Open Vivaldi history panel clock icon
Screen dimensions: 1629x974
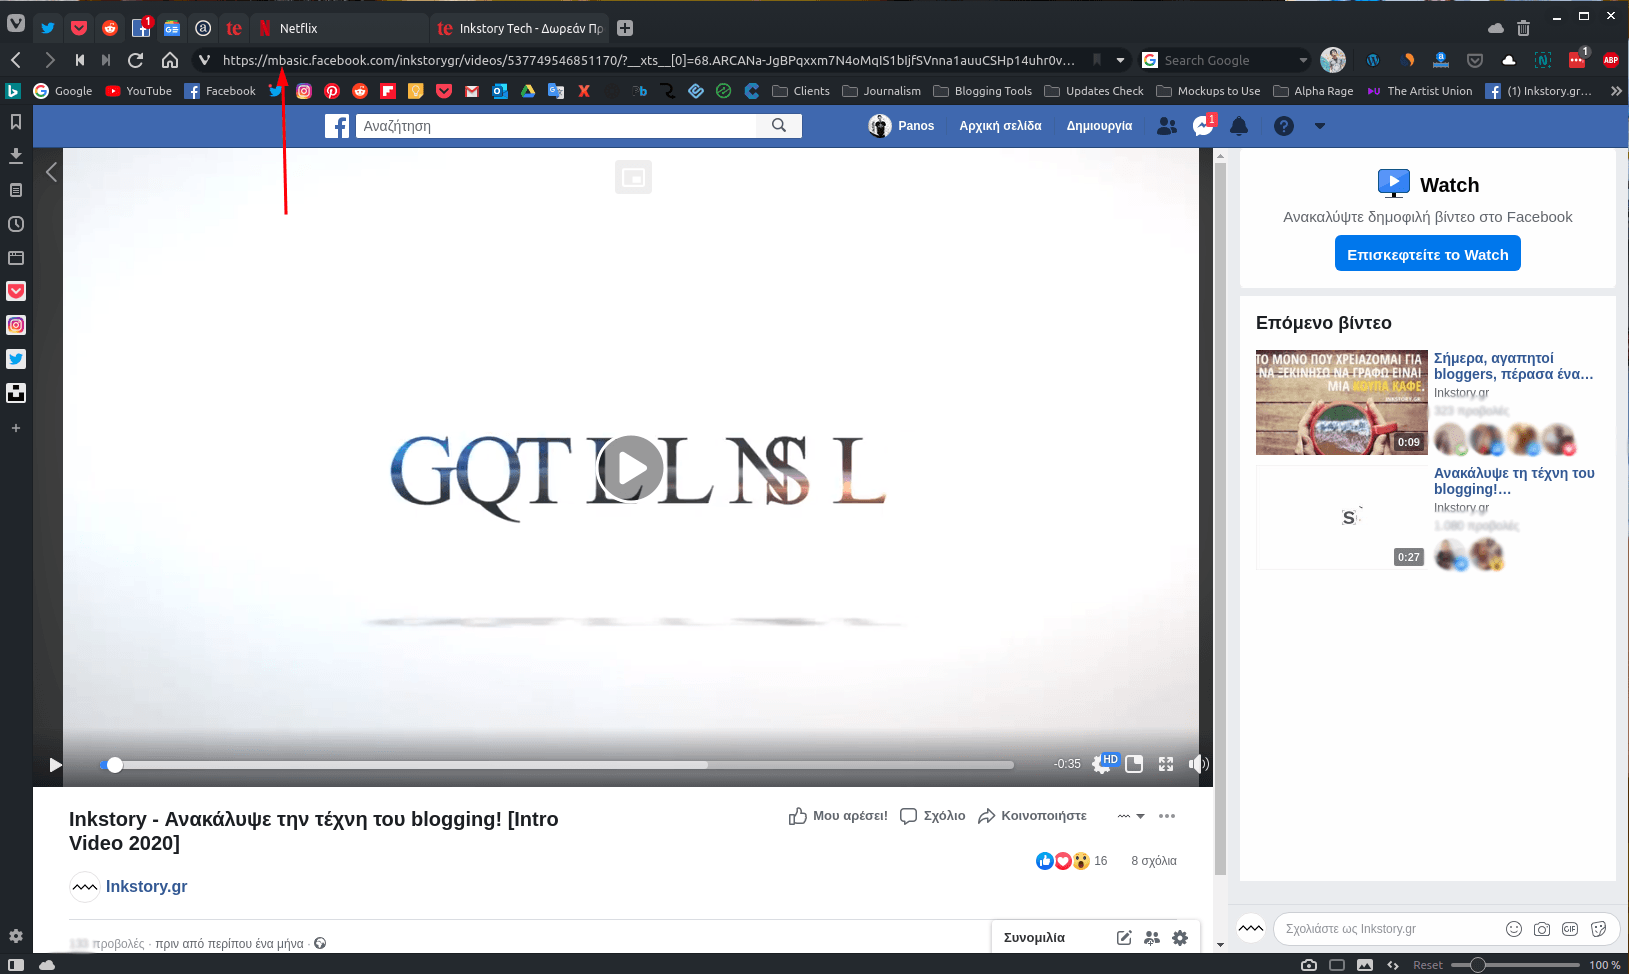tap(16, 224)
